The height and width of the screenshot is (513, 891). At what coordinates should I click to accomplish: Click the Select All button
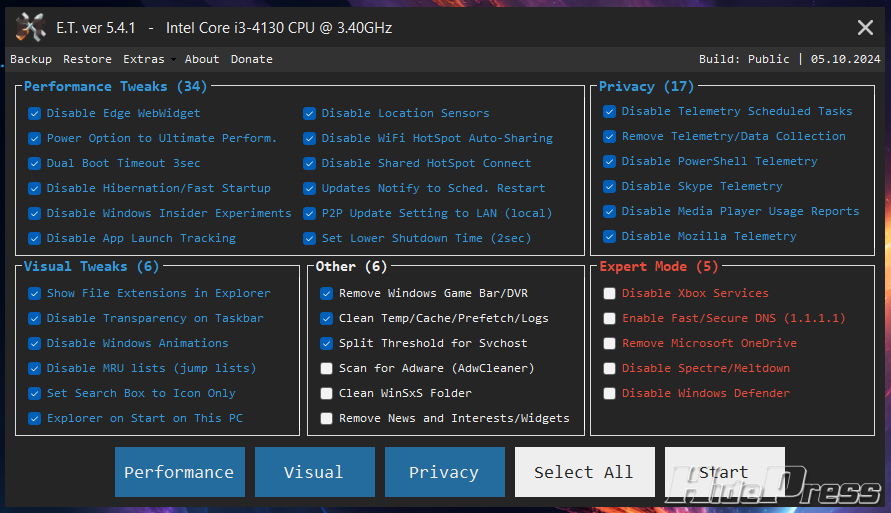(584, 472)
